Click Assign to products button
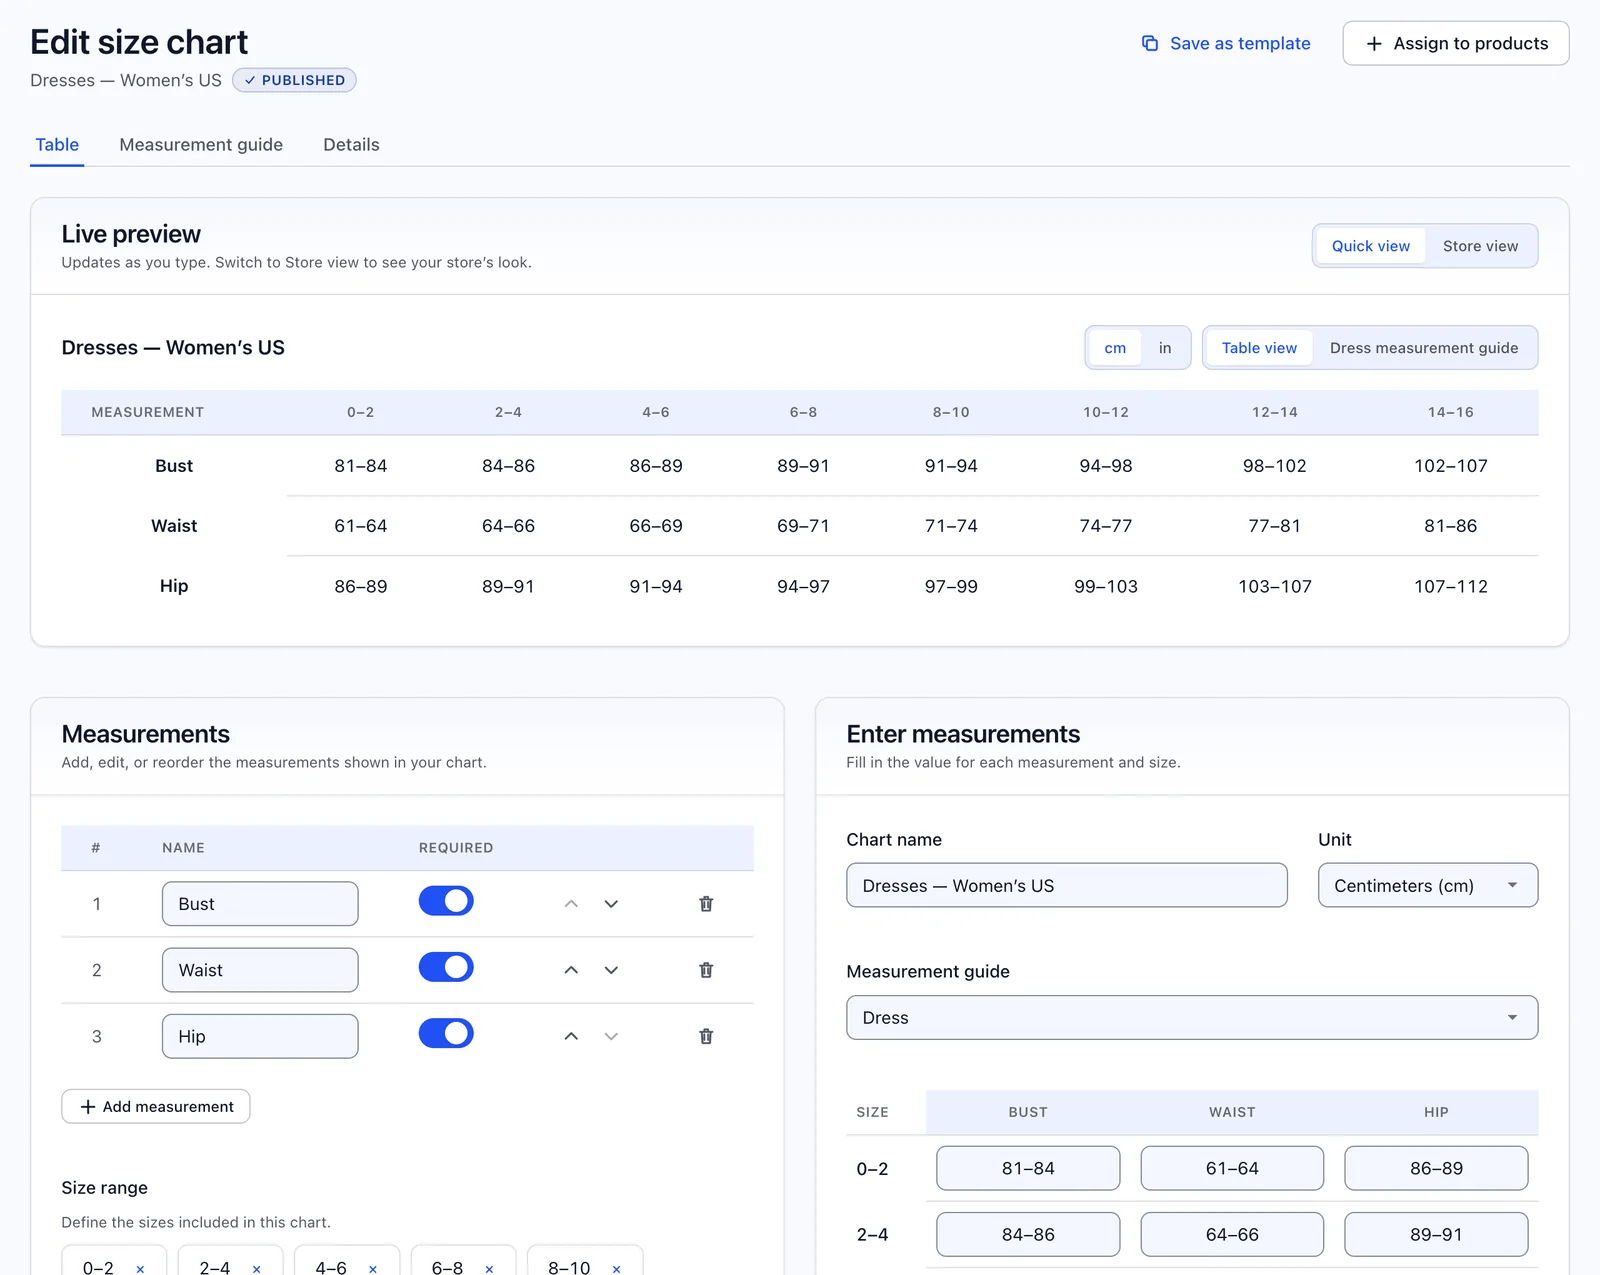 coord(1456,43)
